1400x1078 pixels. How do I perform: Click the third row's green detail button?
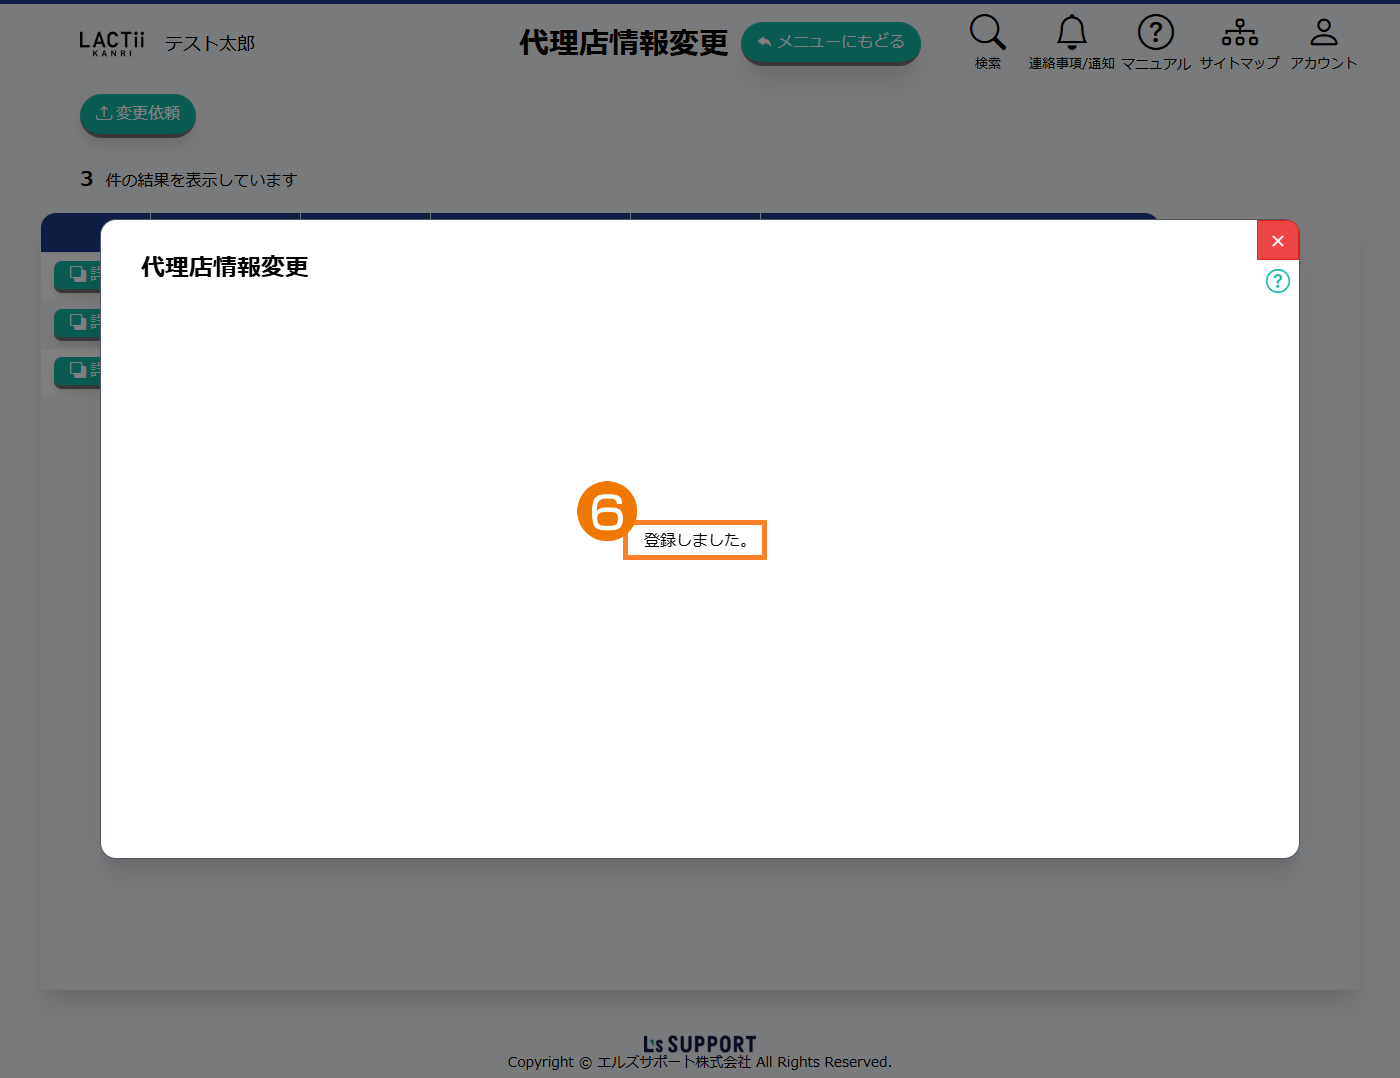pyautogui.click(x=78, y=370)
